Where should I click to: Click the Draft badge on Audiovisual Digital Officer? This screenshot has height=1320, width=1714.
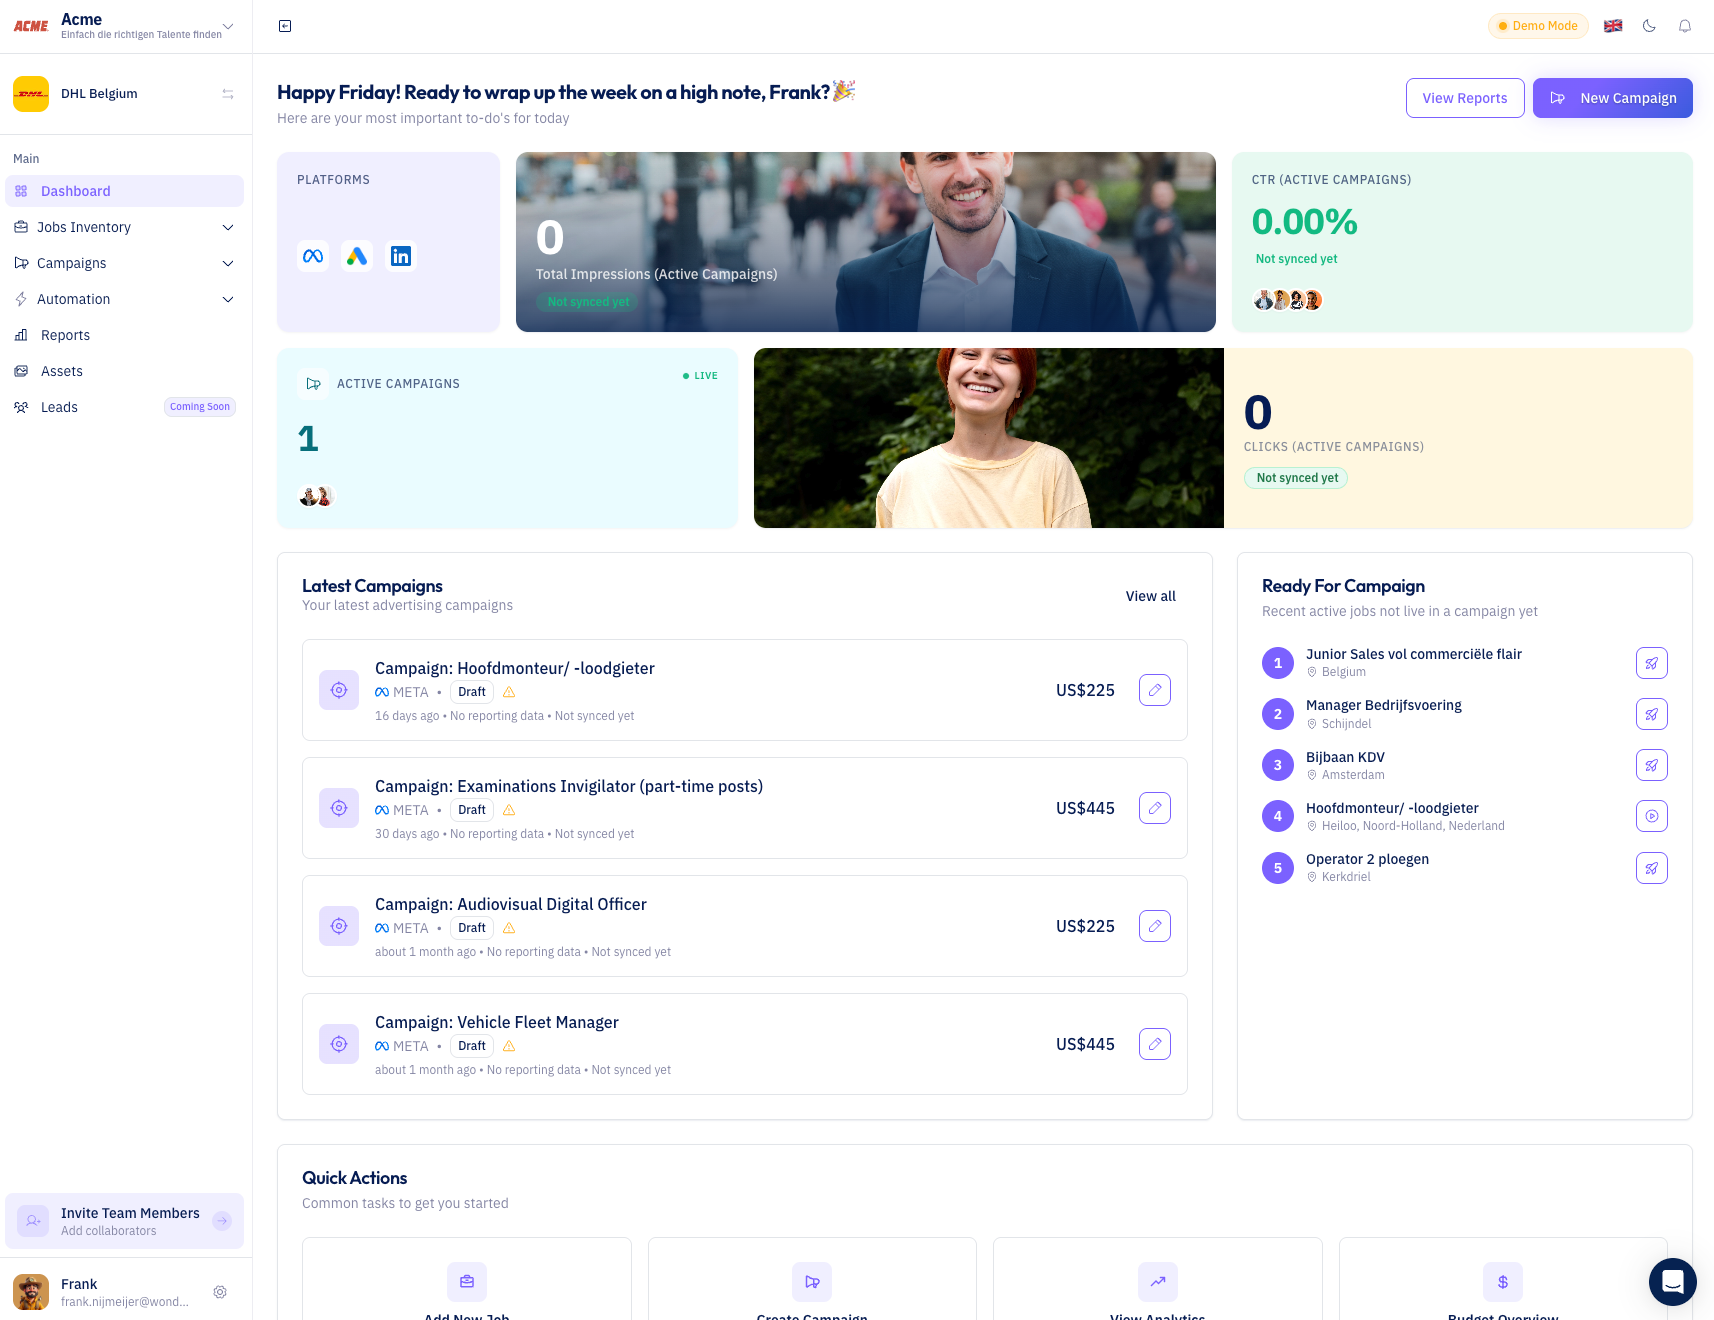tap(472, 928)
